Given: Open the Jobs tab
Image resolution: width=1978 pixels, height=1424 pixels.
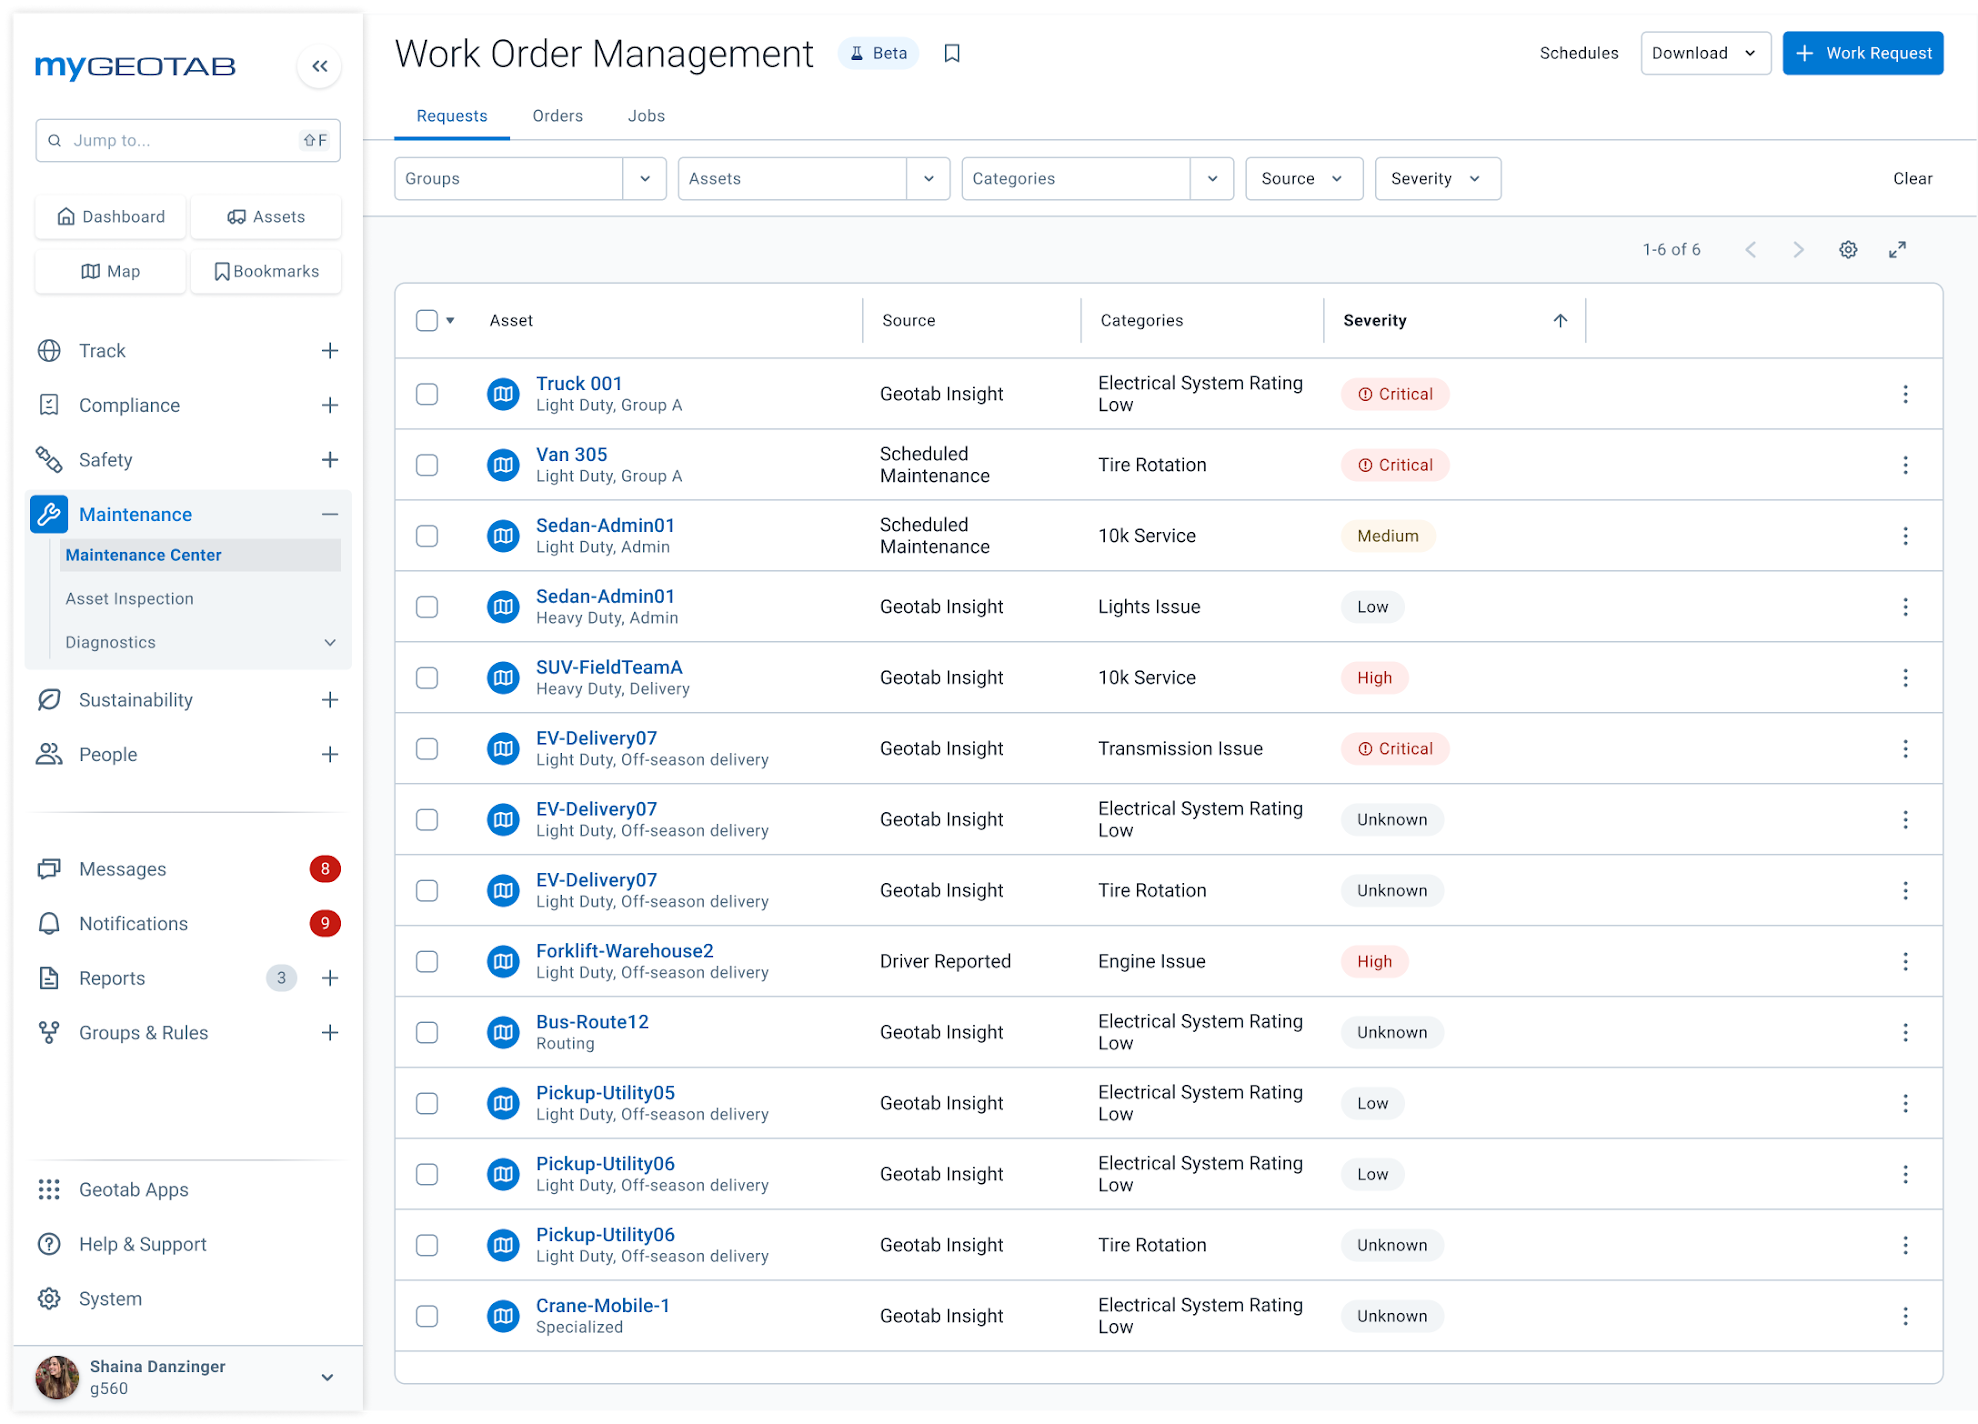Looking at the screenshot, I should tap(645, 115).
